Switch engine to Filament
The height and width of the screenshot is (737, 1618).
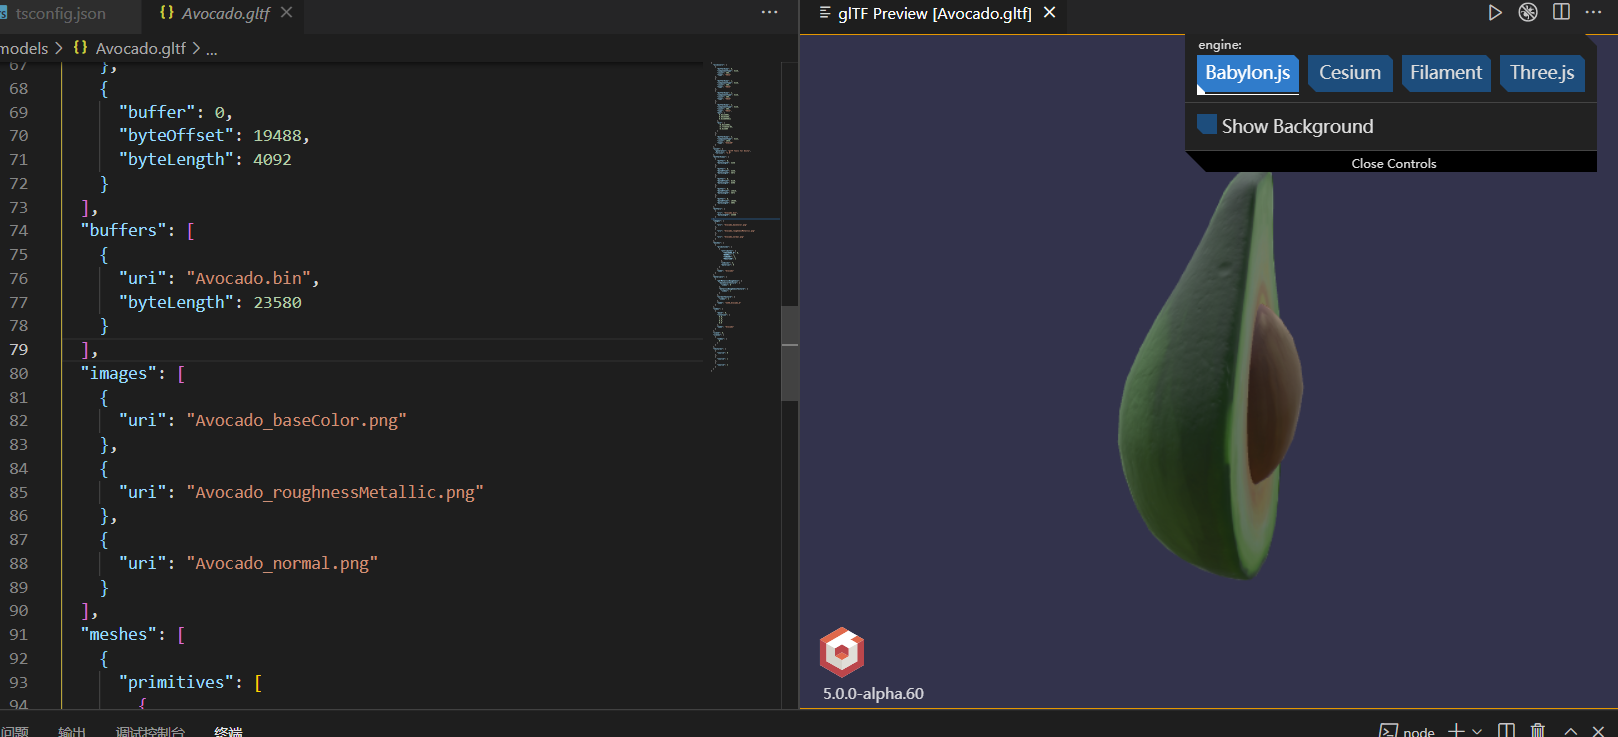click(x=1446, y=73)
